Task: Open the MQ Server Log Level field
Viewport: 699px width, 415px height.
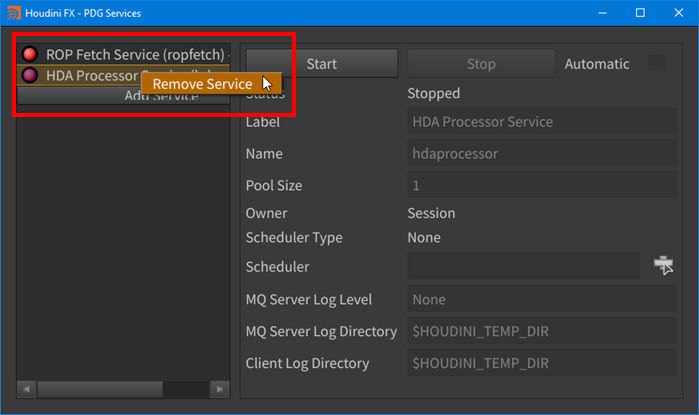Action: point(543,299)
